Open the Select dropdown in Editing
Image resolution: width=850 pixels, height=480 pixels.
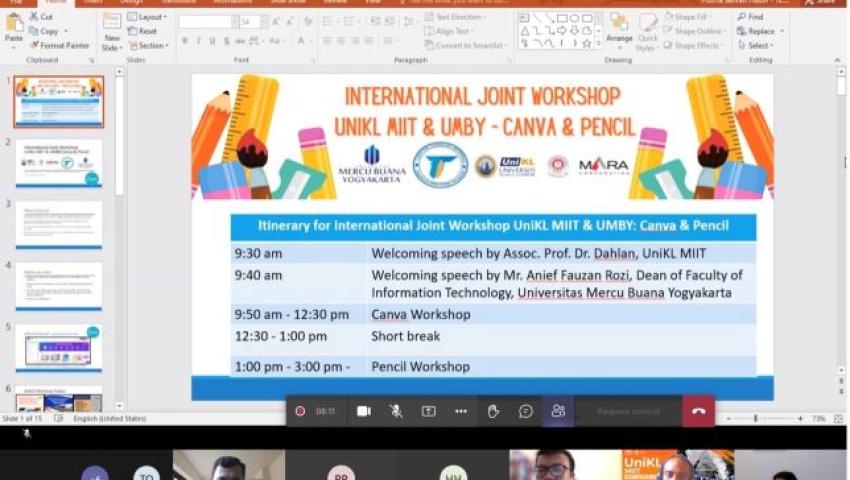tap(755, 46)
